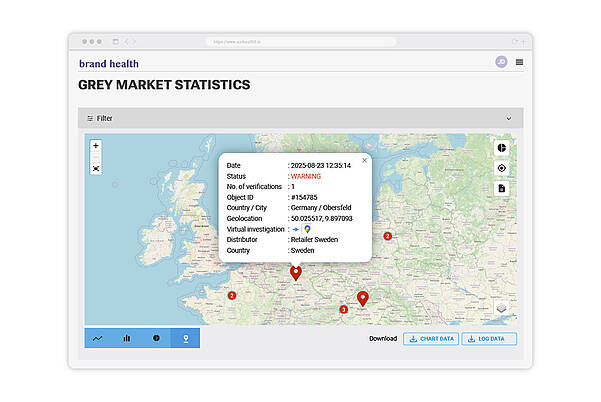Click the Filter bar label
The image size is (601, 402).
(x=104, y=118)
